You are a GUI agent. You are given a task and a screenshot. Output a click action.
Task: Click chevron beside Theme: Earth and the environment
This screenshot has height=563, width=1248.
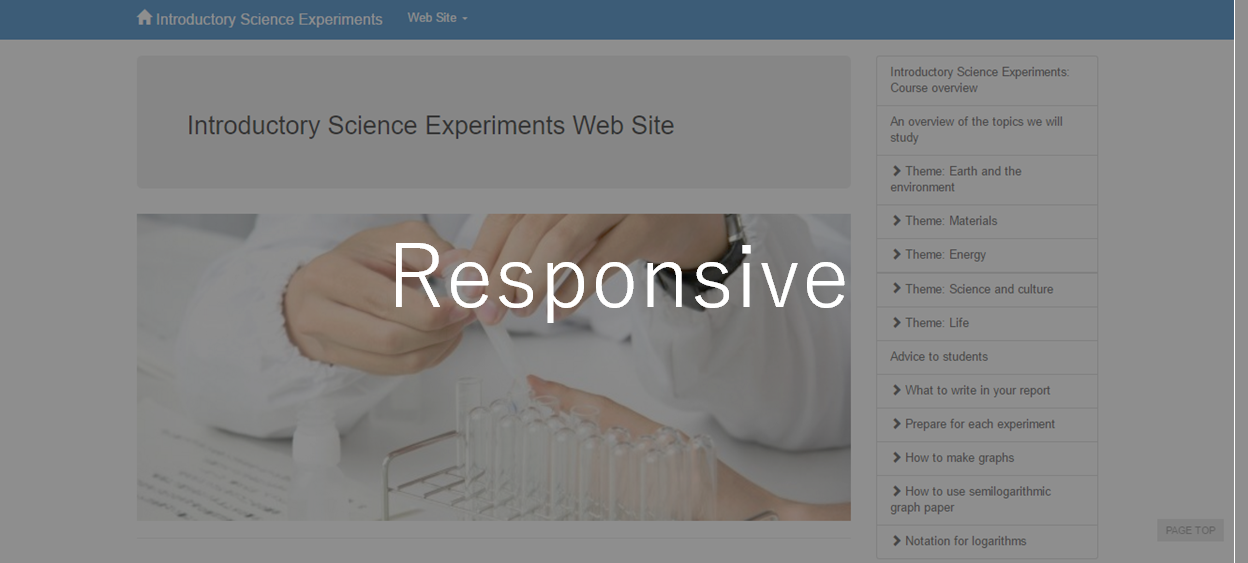897,171
